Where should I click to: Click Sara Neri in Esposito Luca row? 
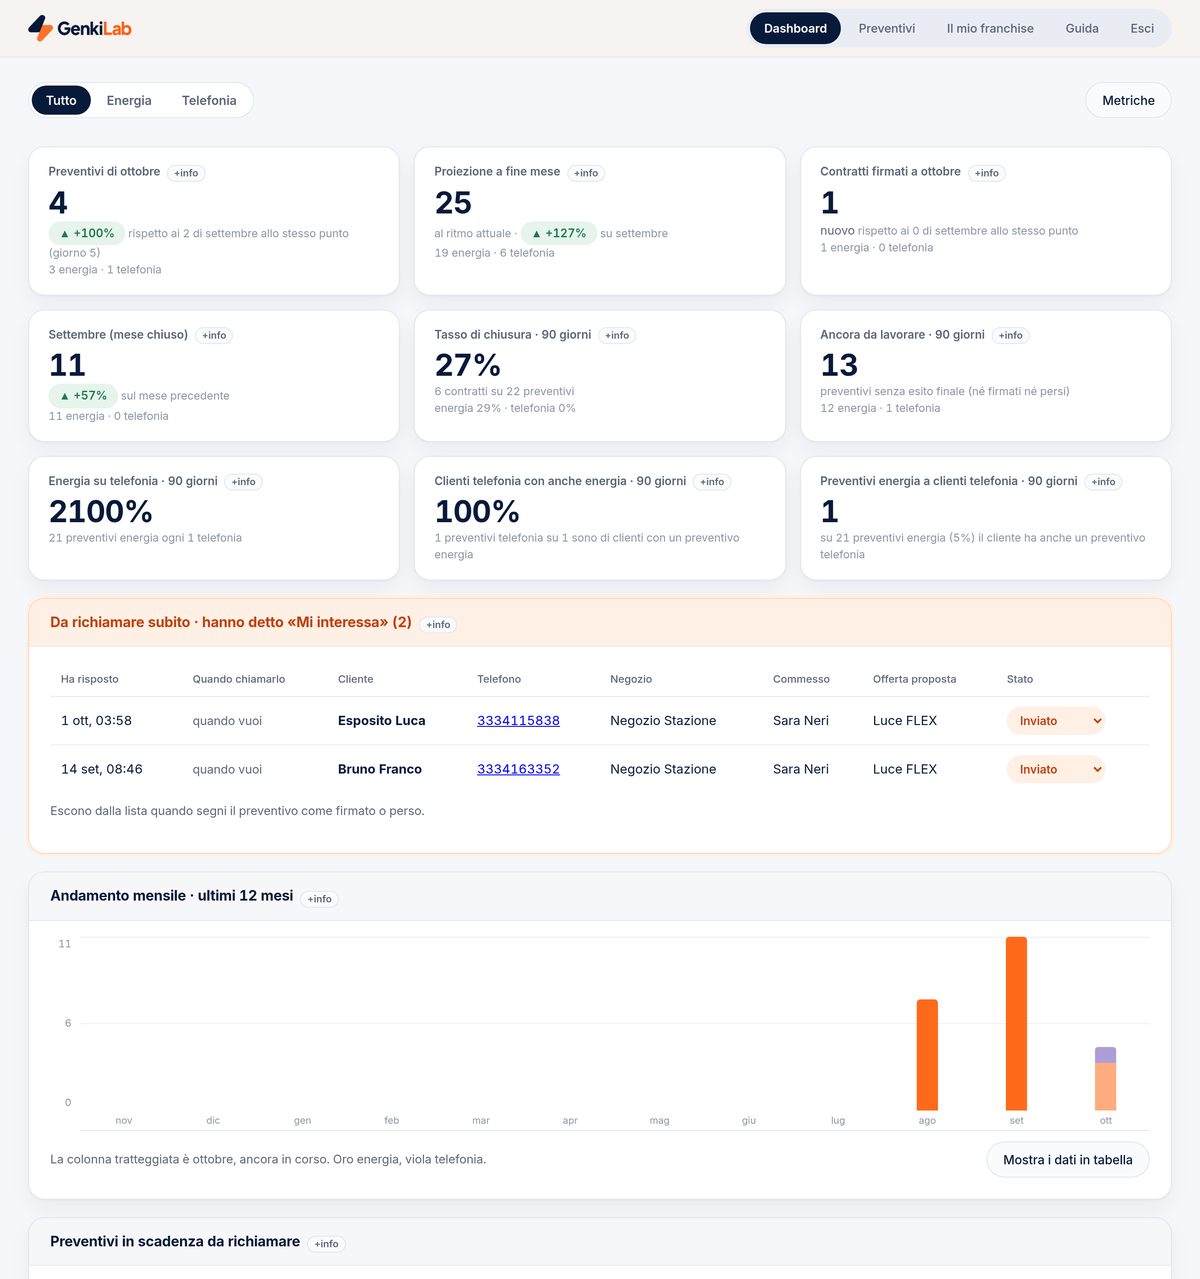tap(801, 721)
